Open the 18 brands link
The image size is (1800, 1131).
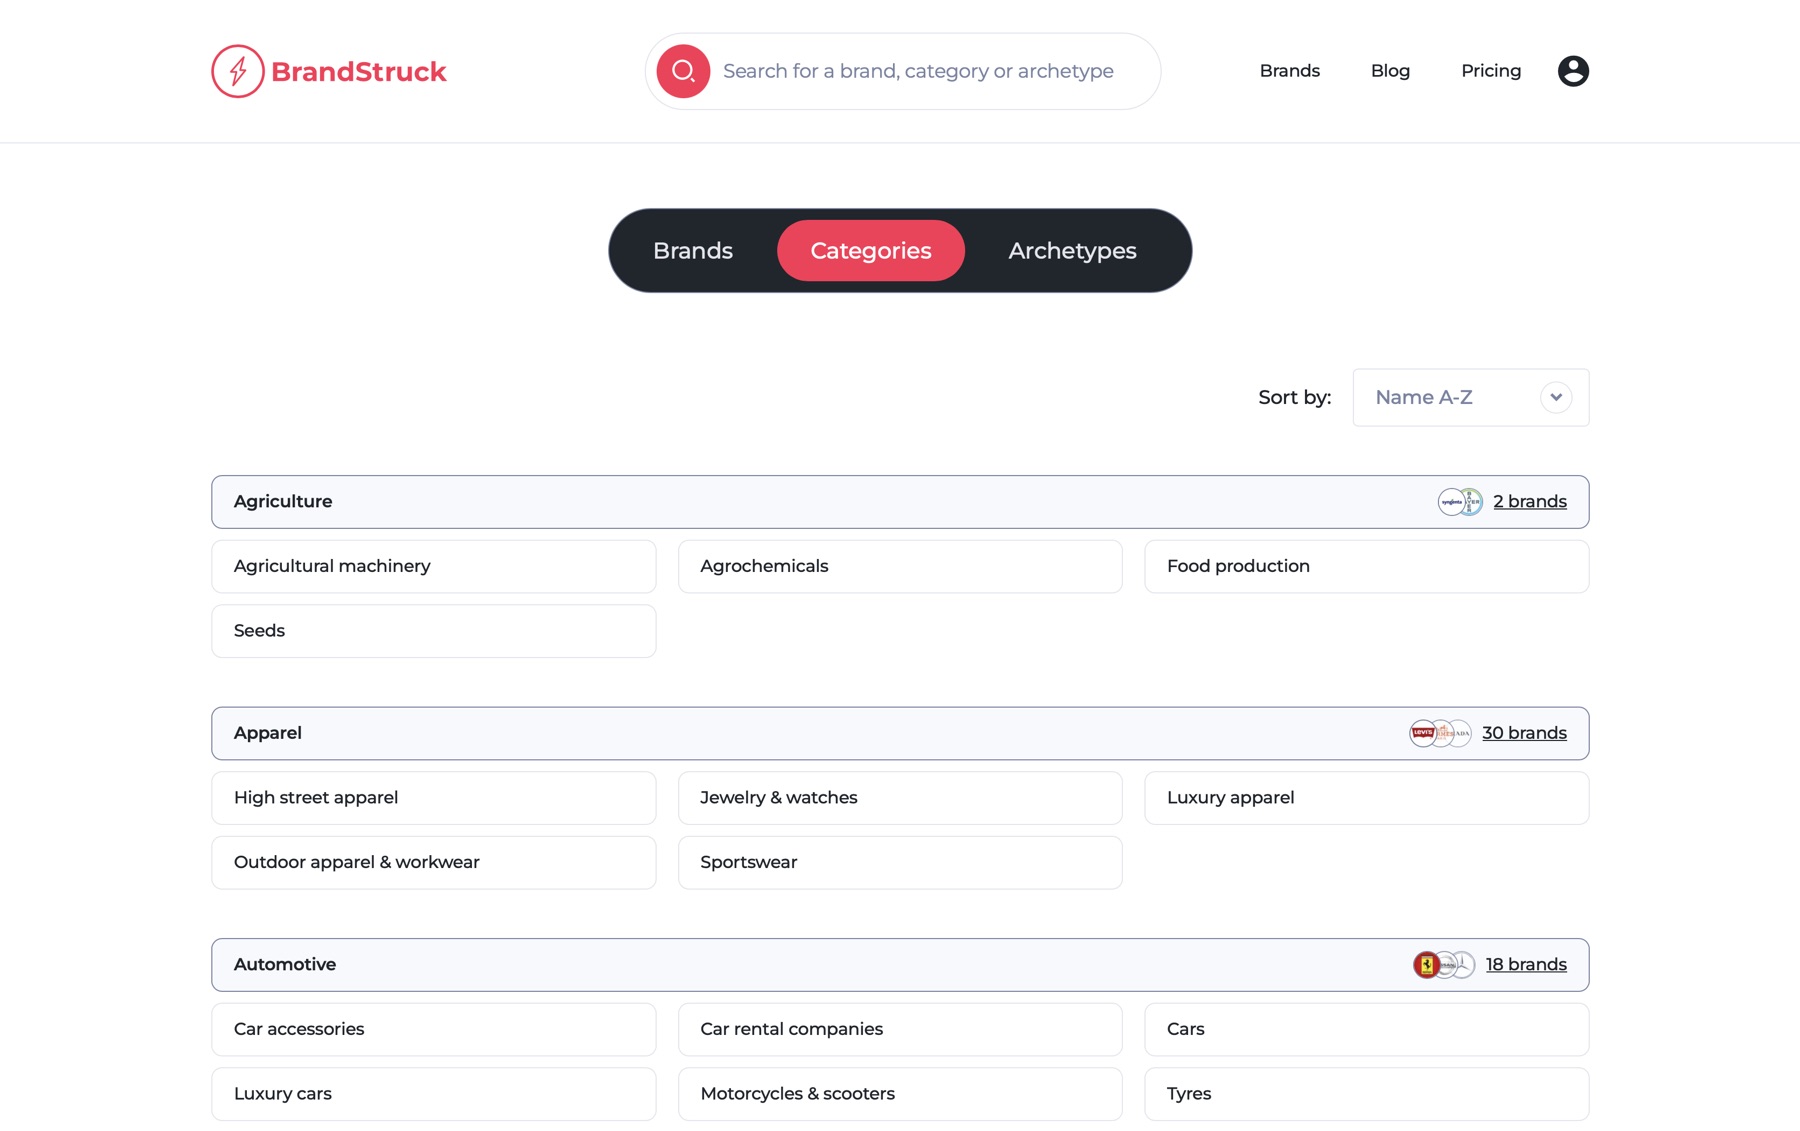click(1526, 965)
